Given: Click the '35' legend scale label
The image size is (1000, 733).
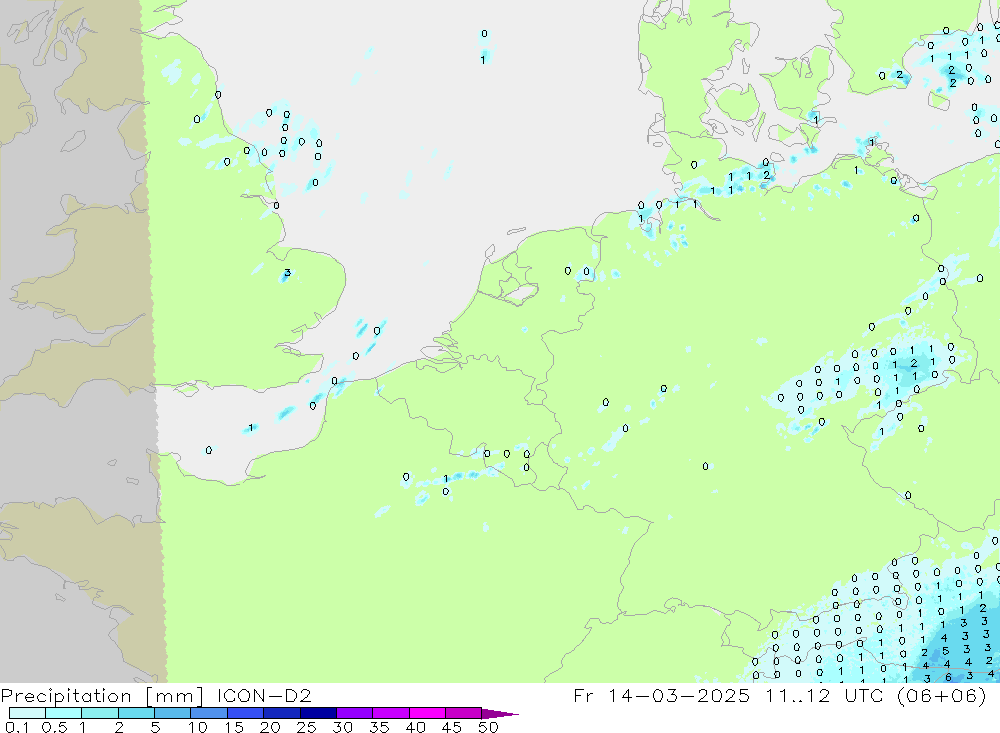Looking at the screenshot, I should click(379, 727).
